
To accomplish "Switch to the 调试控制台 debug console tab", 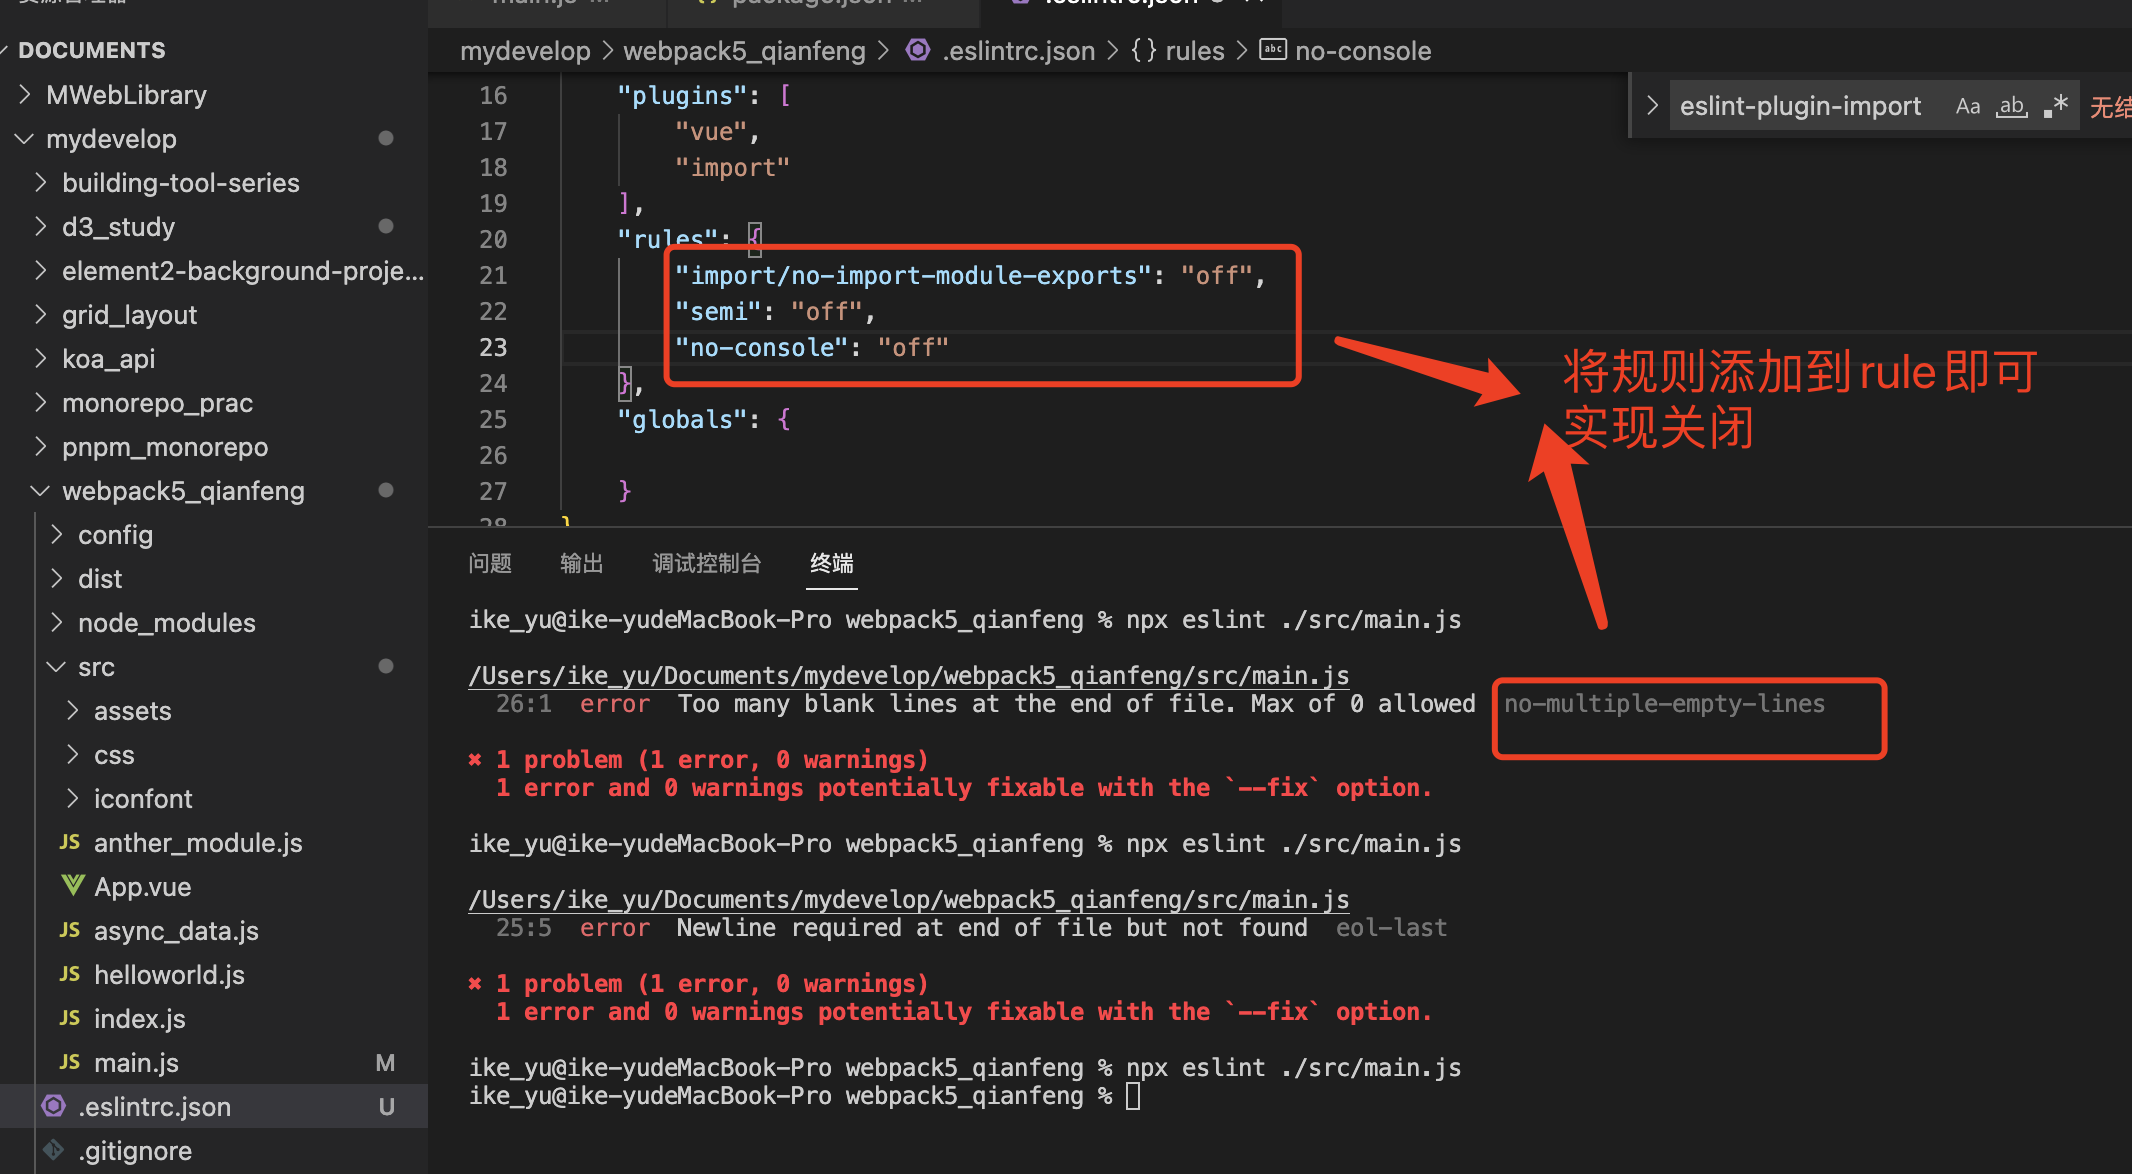I will click(706, 563).
